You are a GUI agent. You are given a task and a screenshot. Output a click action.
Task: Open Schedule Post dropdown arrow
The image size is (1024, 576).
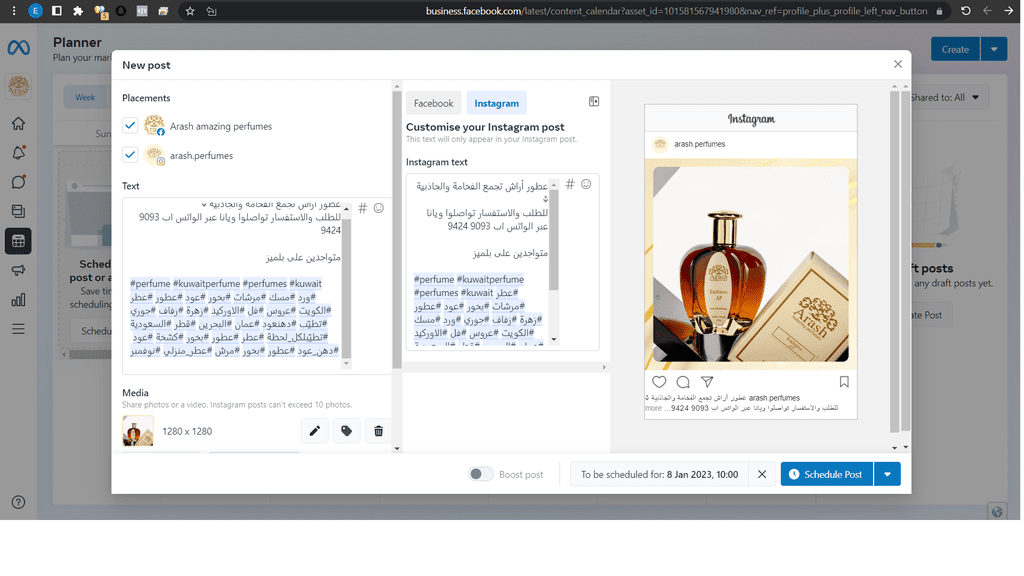click(887, 474)
